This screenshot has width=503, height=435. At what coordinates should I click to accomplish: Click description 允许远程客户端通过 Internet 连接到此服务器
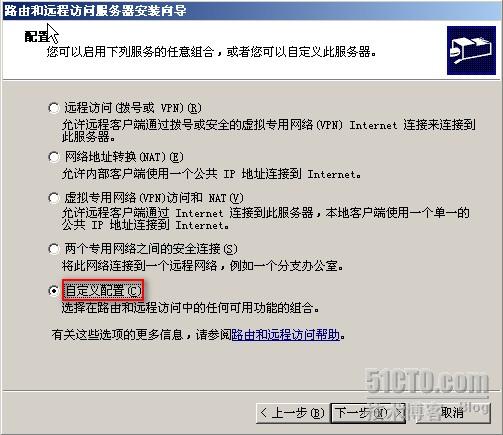[266, 219]
